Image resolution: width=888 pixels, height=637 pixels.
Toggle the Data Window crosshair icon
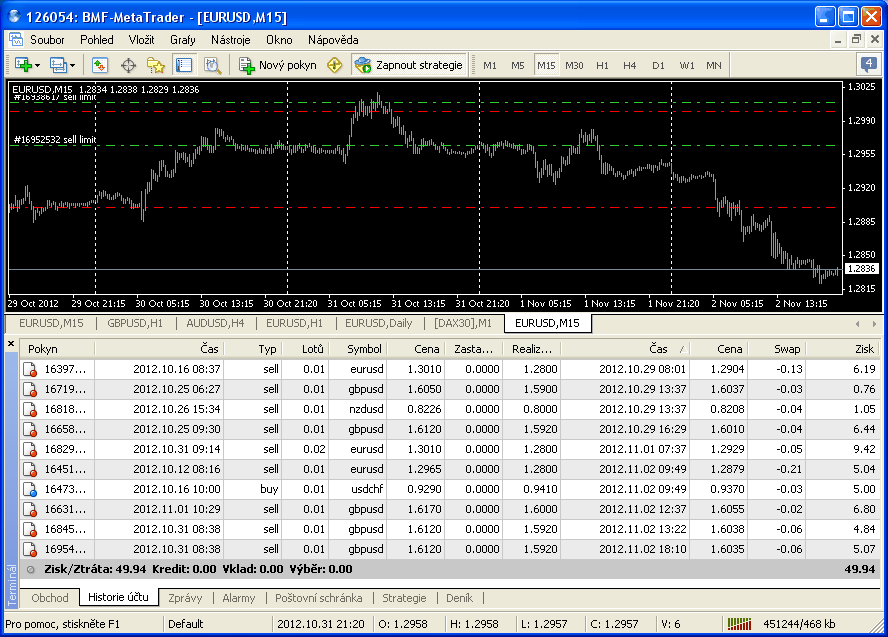[x=129, y=65]
